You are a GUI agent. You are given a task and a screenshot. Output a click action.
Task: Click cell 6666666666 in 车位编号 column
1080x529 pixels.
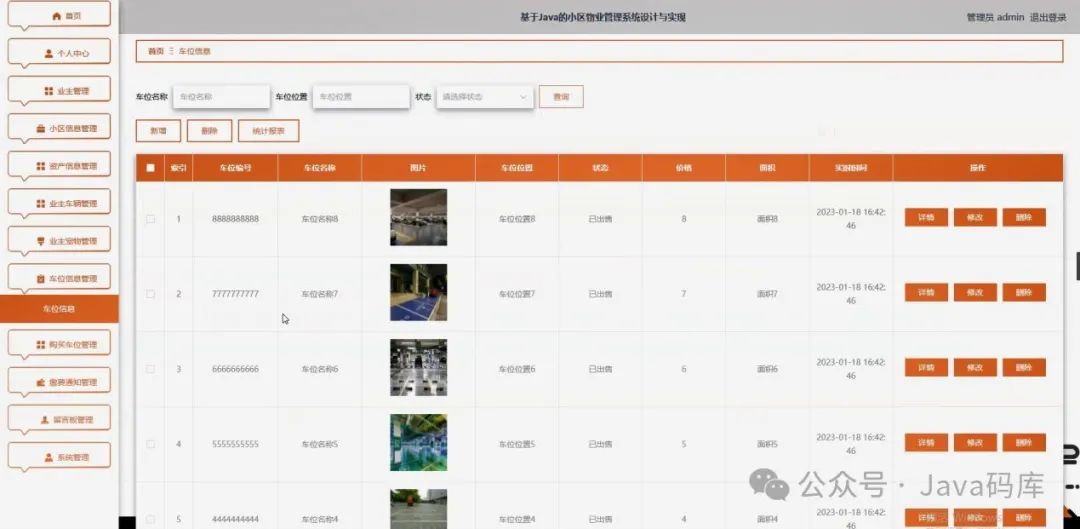click(236, 369)
